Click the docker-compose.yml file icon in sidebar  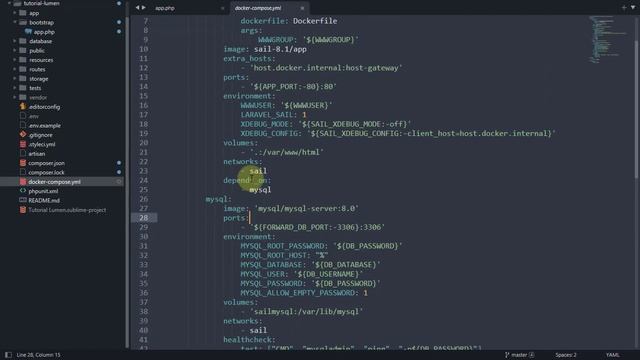[x=23, y=182]
